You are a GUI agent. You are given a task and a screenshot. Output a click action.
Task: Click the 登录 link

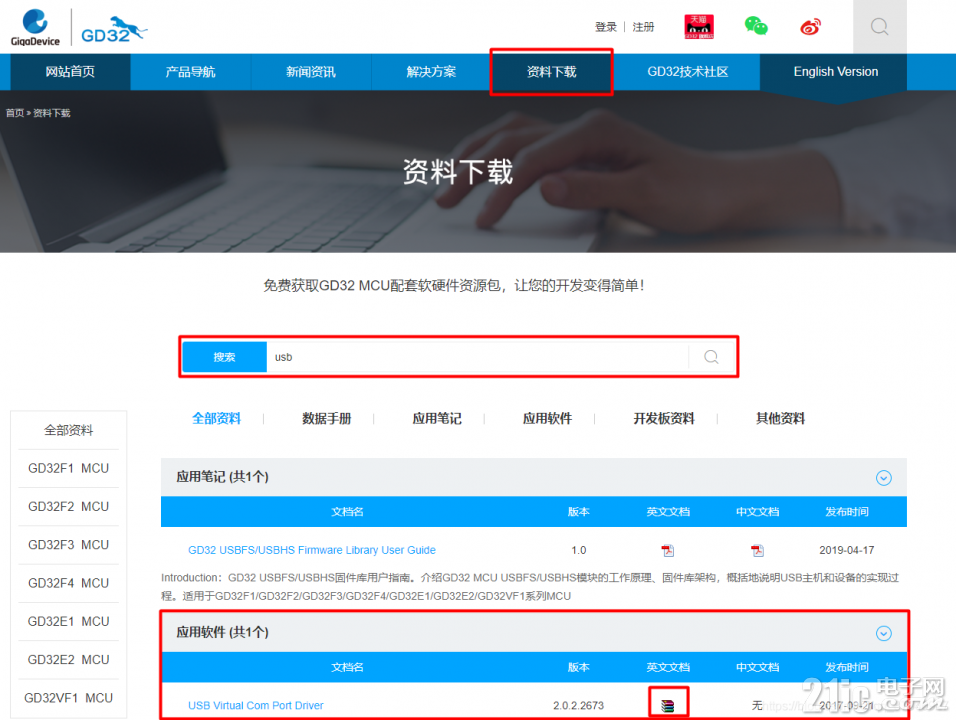606,27
